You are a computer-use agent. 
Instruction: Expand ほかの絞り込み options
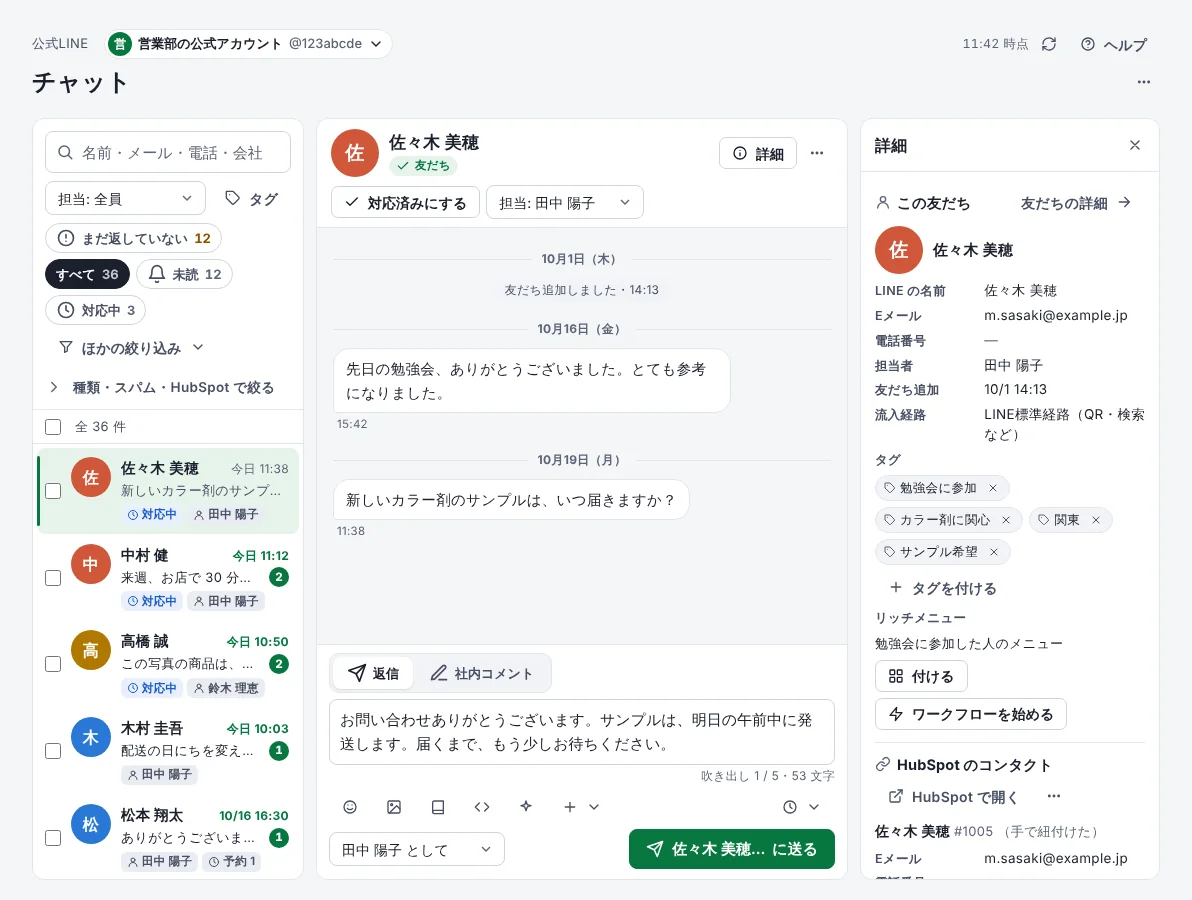[131, 348]
